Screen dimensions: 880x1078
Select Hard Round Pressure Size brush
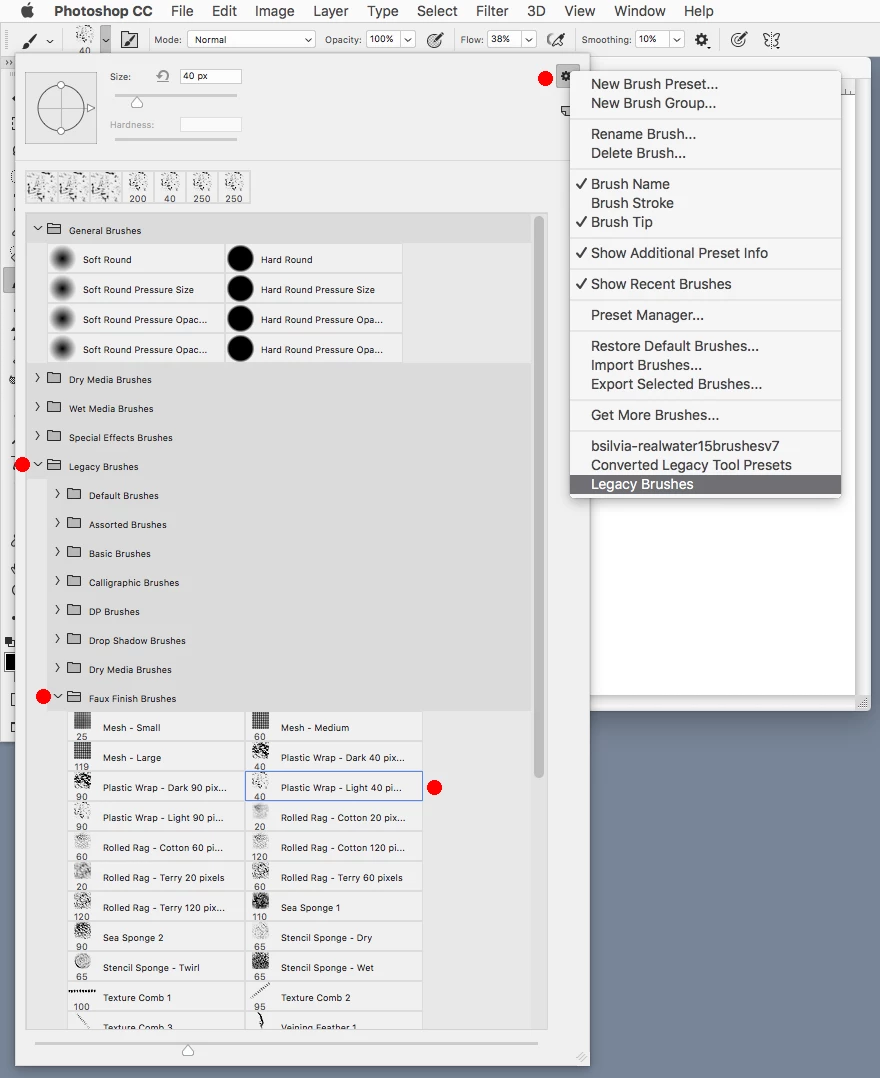(x=314, y=289)
